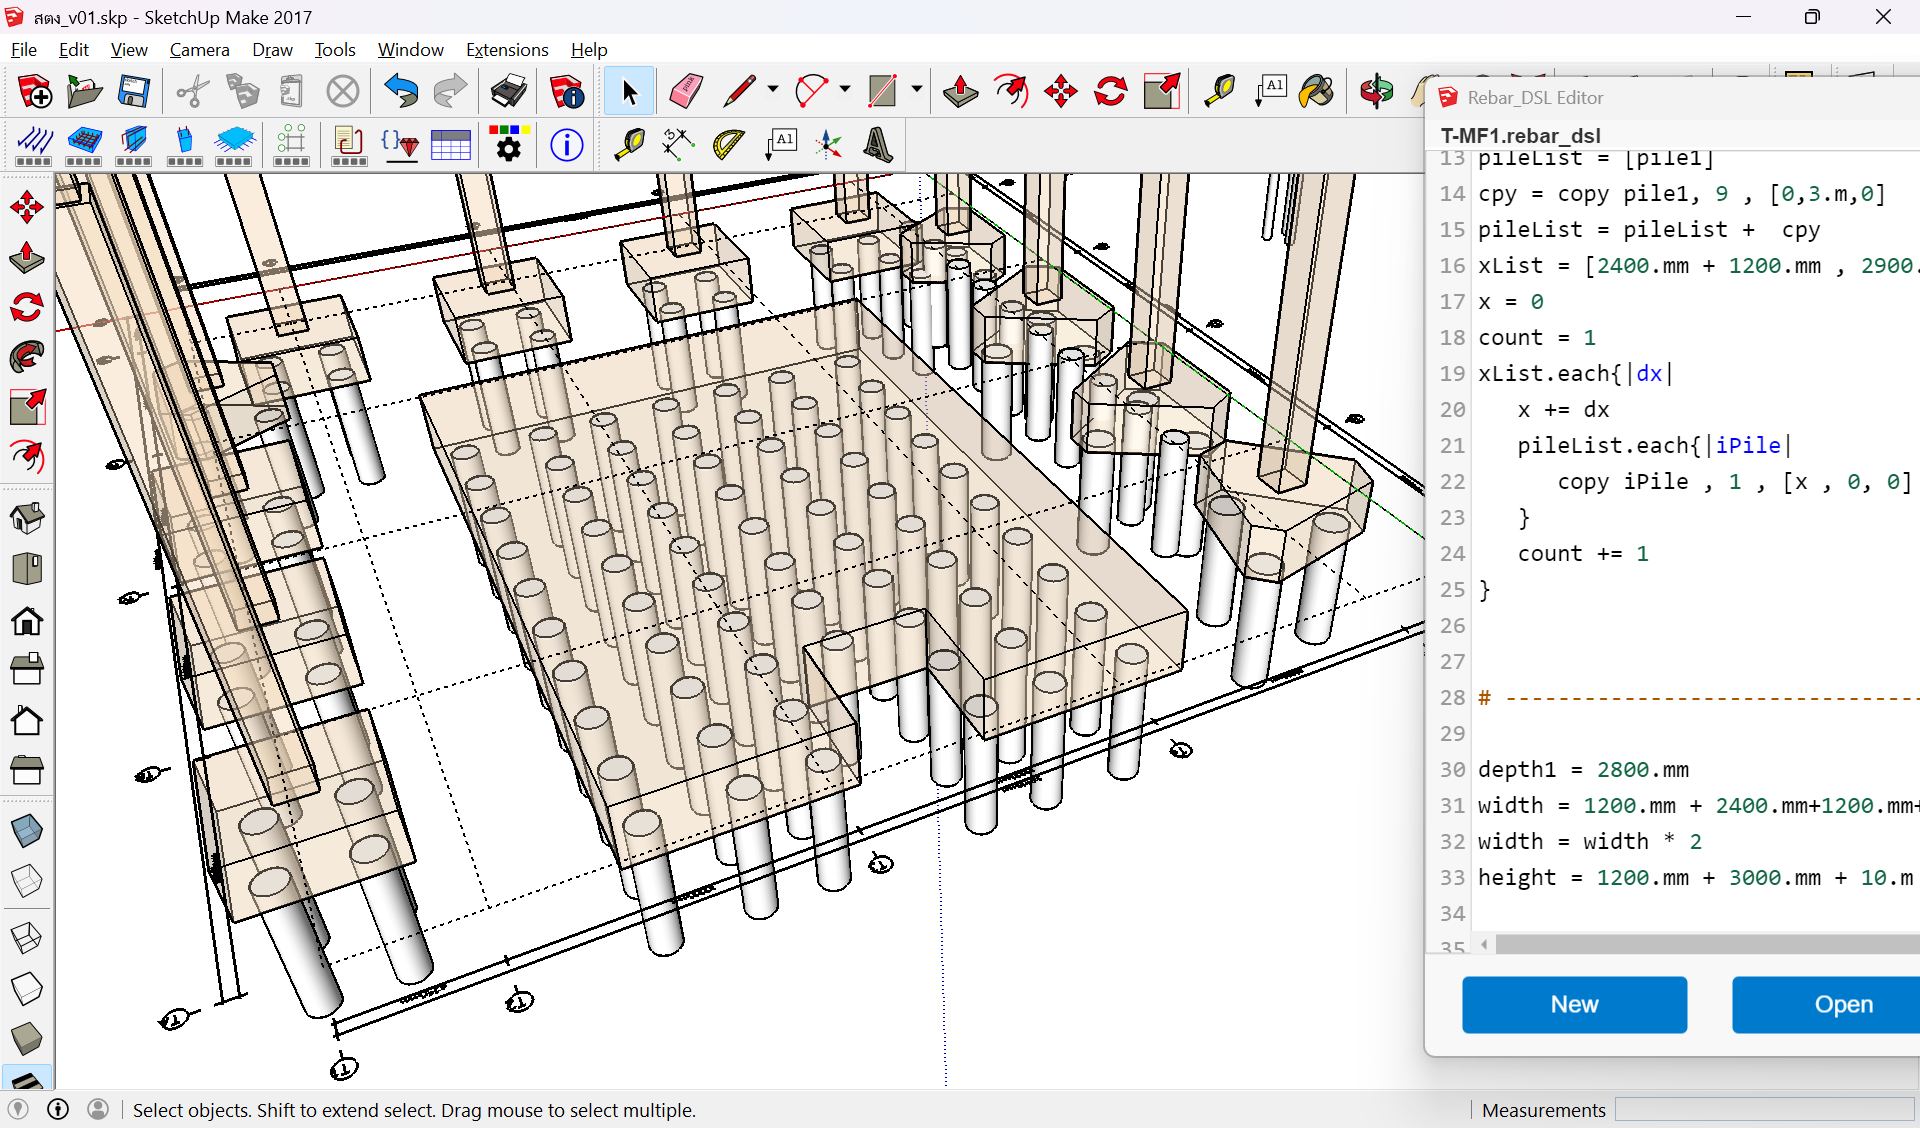Select the Eraser tool
Screen dimensions: 1920x1128
pos(686,92)
